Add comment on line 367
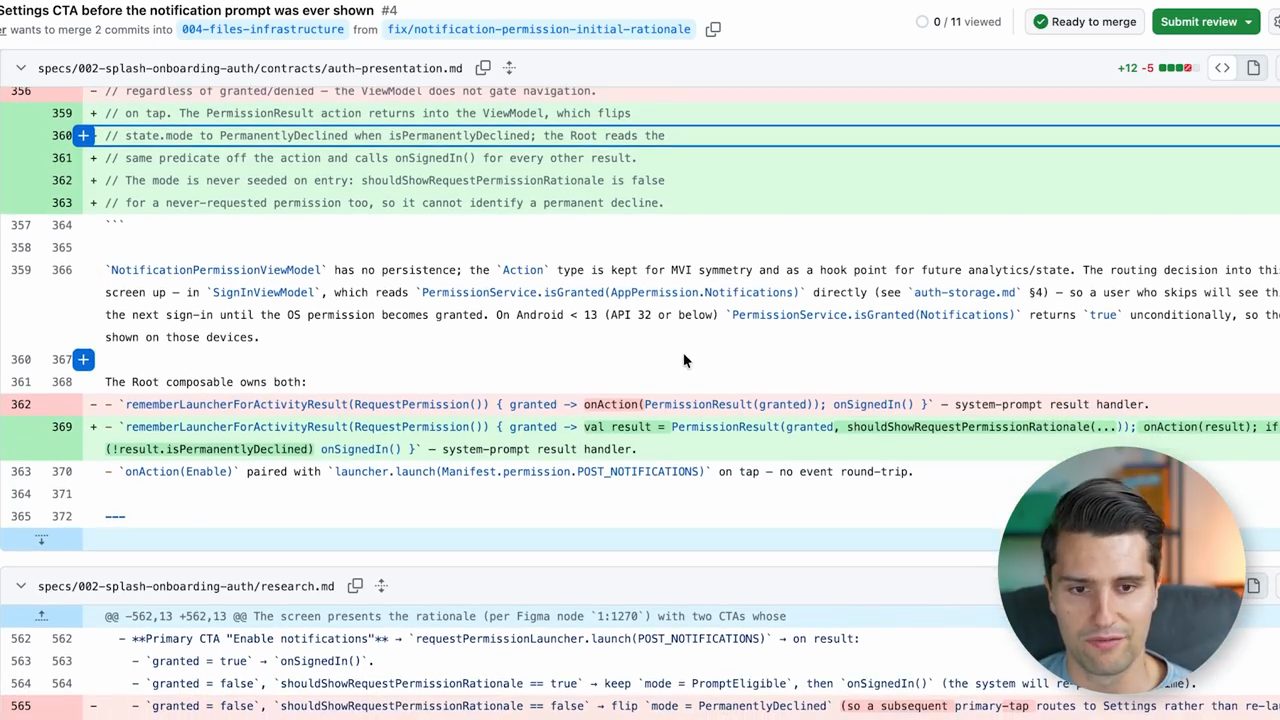Viewport: 1280px width, 720px height. pos(84,359)
